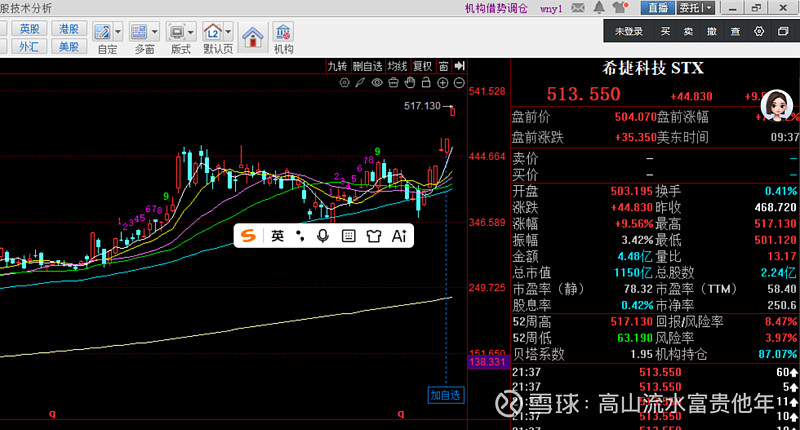The height and width of the screenshot is (430, 800).
Task: Expand the 多窗 dropdown arrow
Action: [x=154, y=32]
